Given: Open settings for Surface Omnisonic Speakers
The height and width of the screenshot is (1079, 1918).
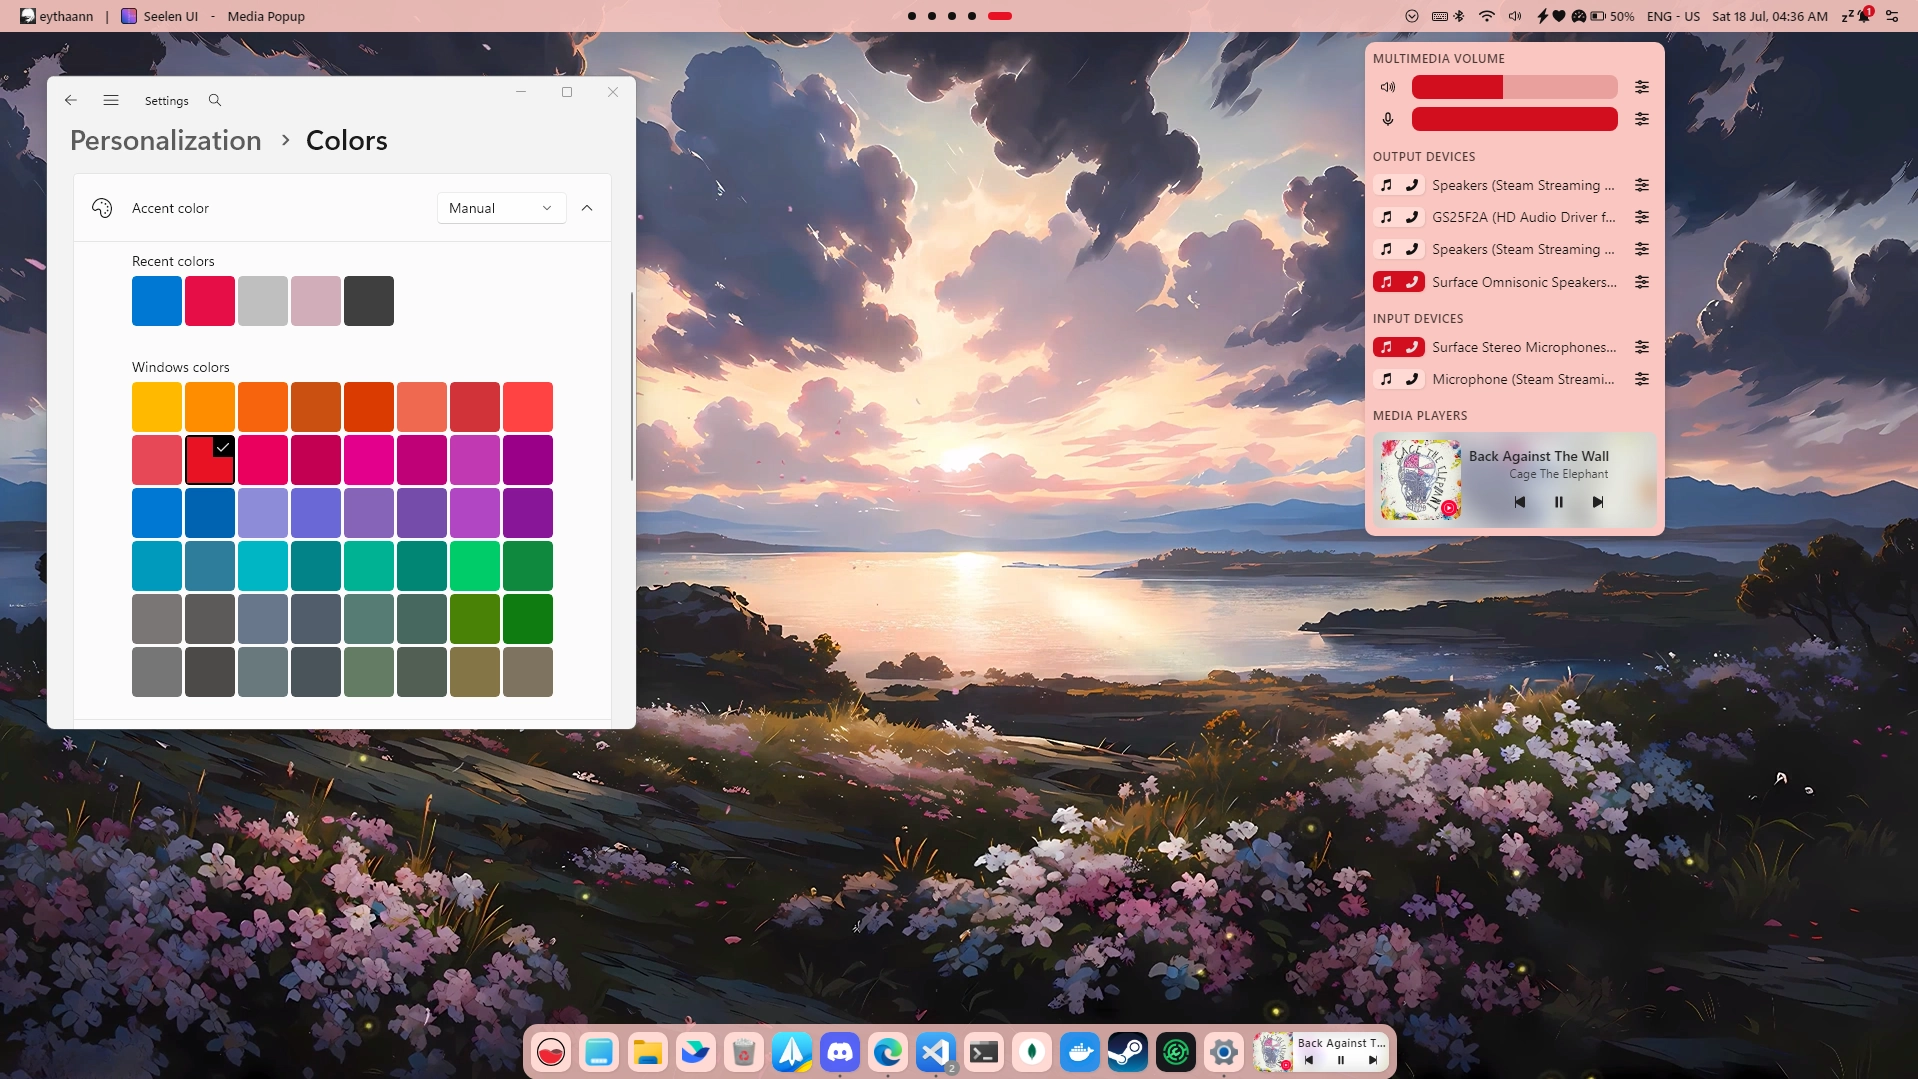Looking at the screenshot, I should click(x=1642, y=282).
